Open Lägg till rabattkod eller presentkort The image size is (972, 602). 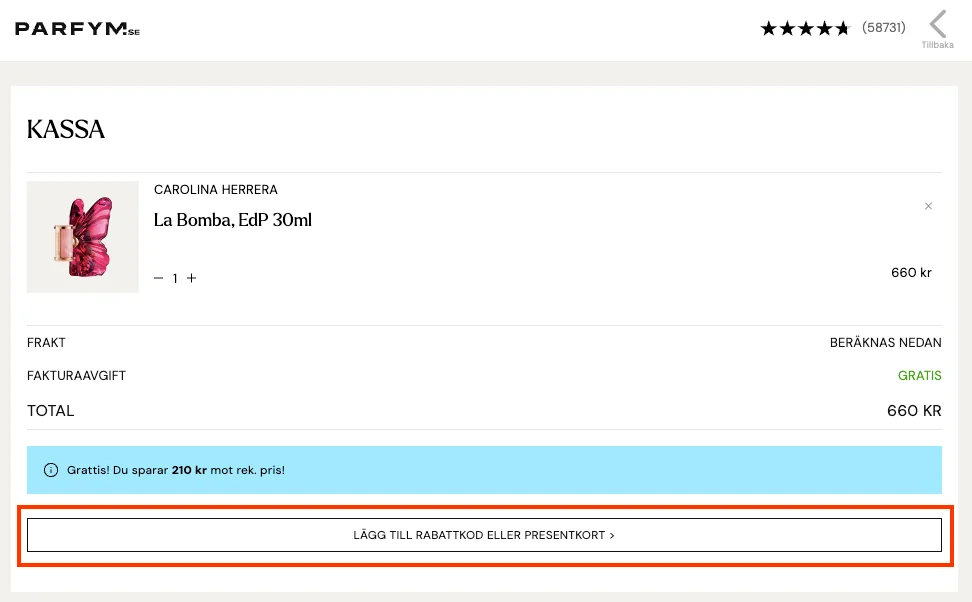[484, 535]
